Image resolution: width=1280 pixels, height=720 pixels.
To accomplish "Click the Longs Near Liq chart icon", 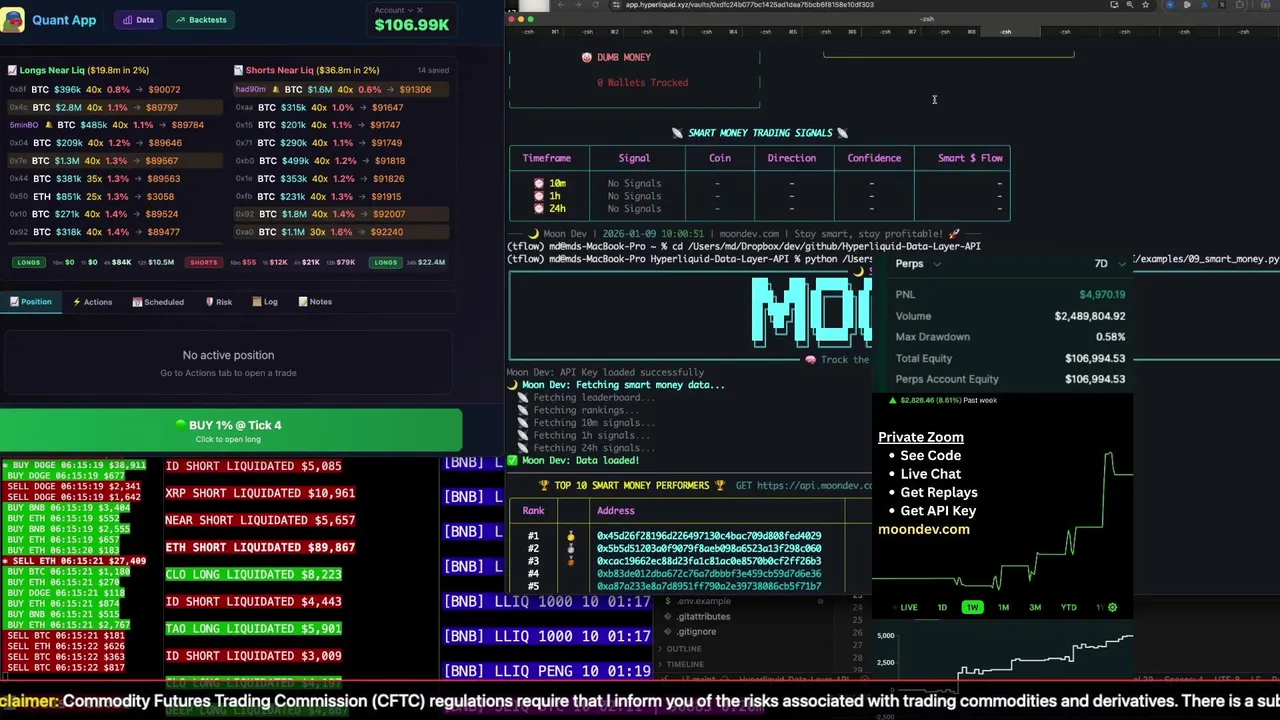I will [12, 70].
